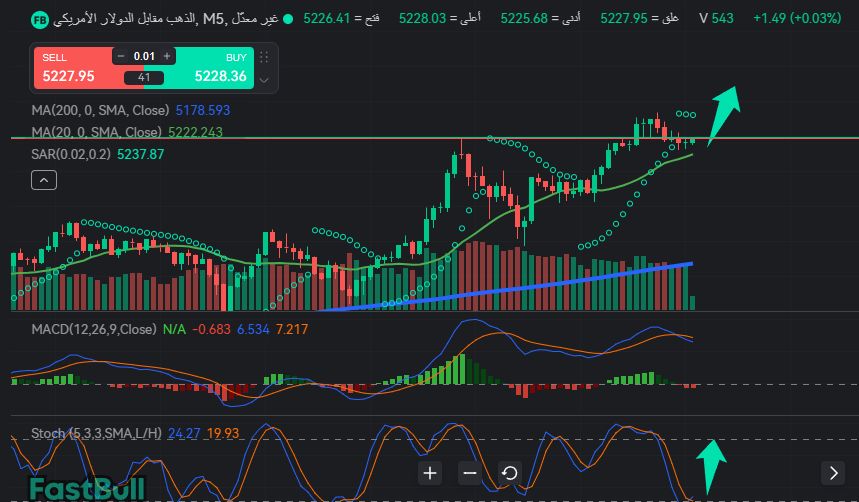Grab the trade panel drag handle dots

tap(264, 57)
